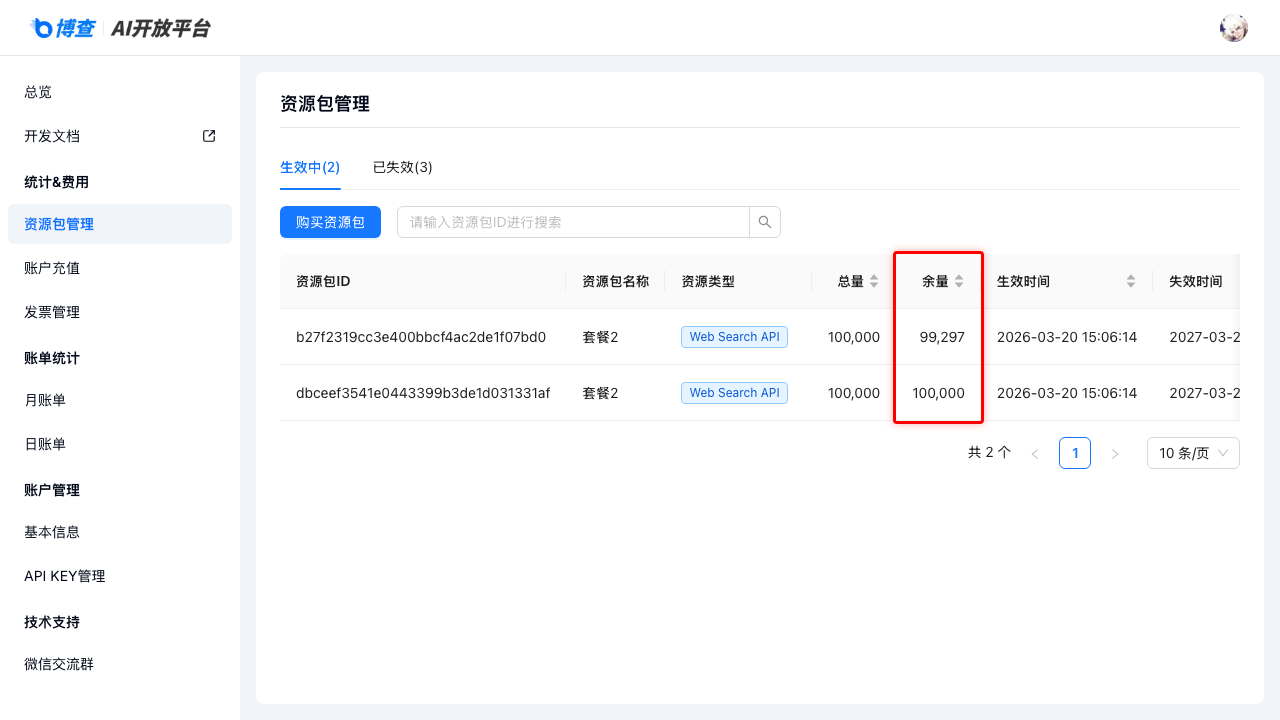This screenshot has width=1280, height=720.
Task: Focus the 资源包ID search input field
Action: (x=573, y=222)
